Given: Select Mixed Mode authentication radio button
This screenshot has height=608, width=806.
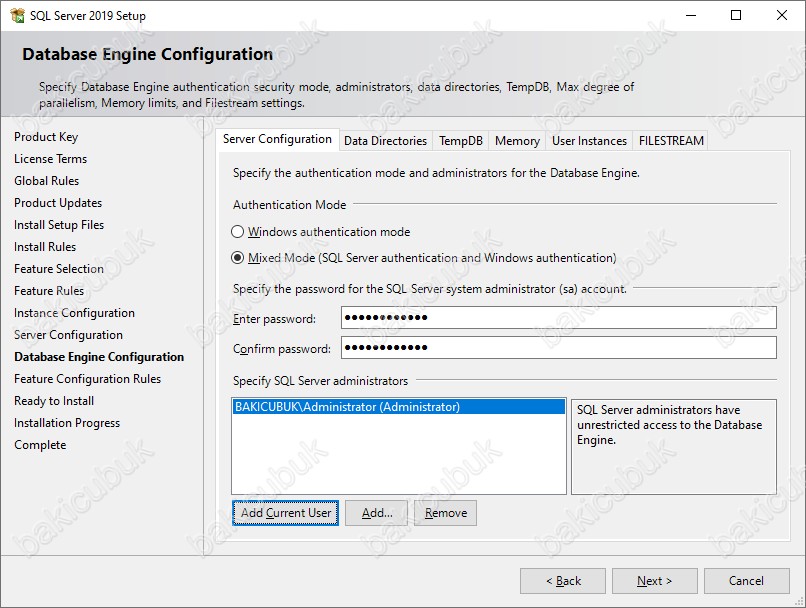Looking at the screenshot, I should click(237, 257).
